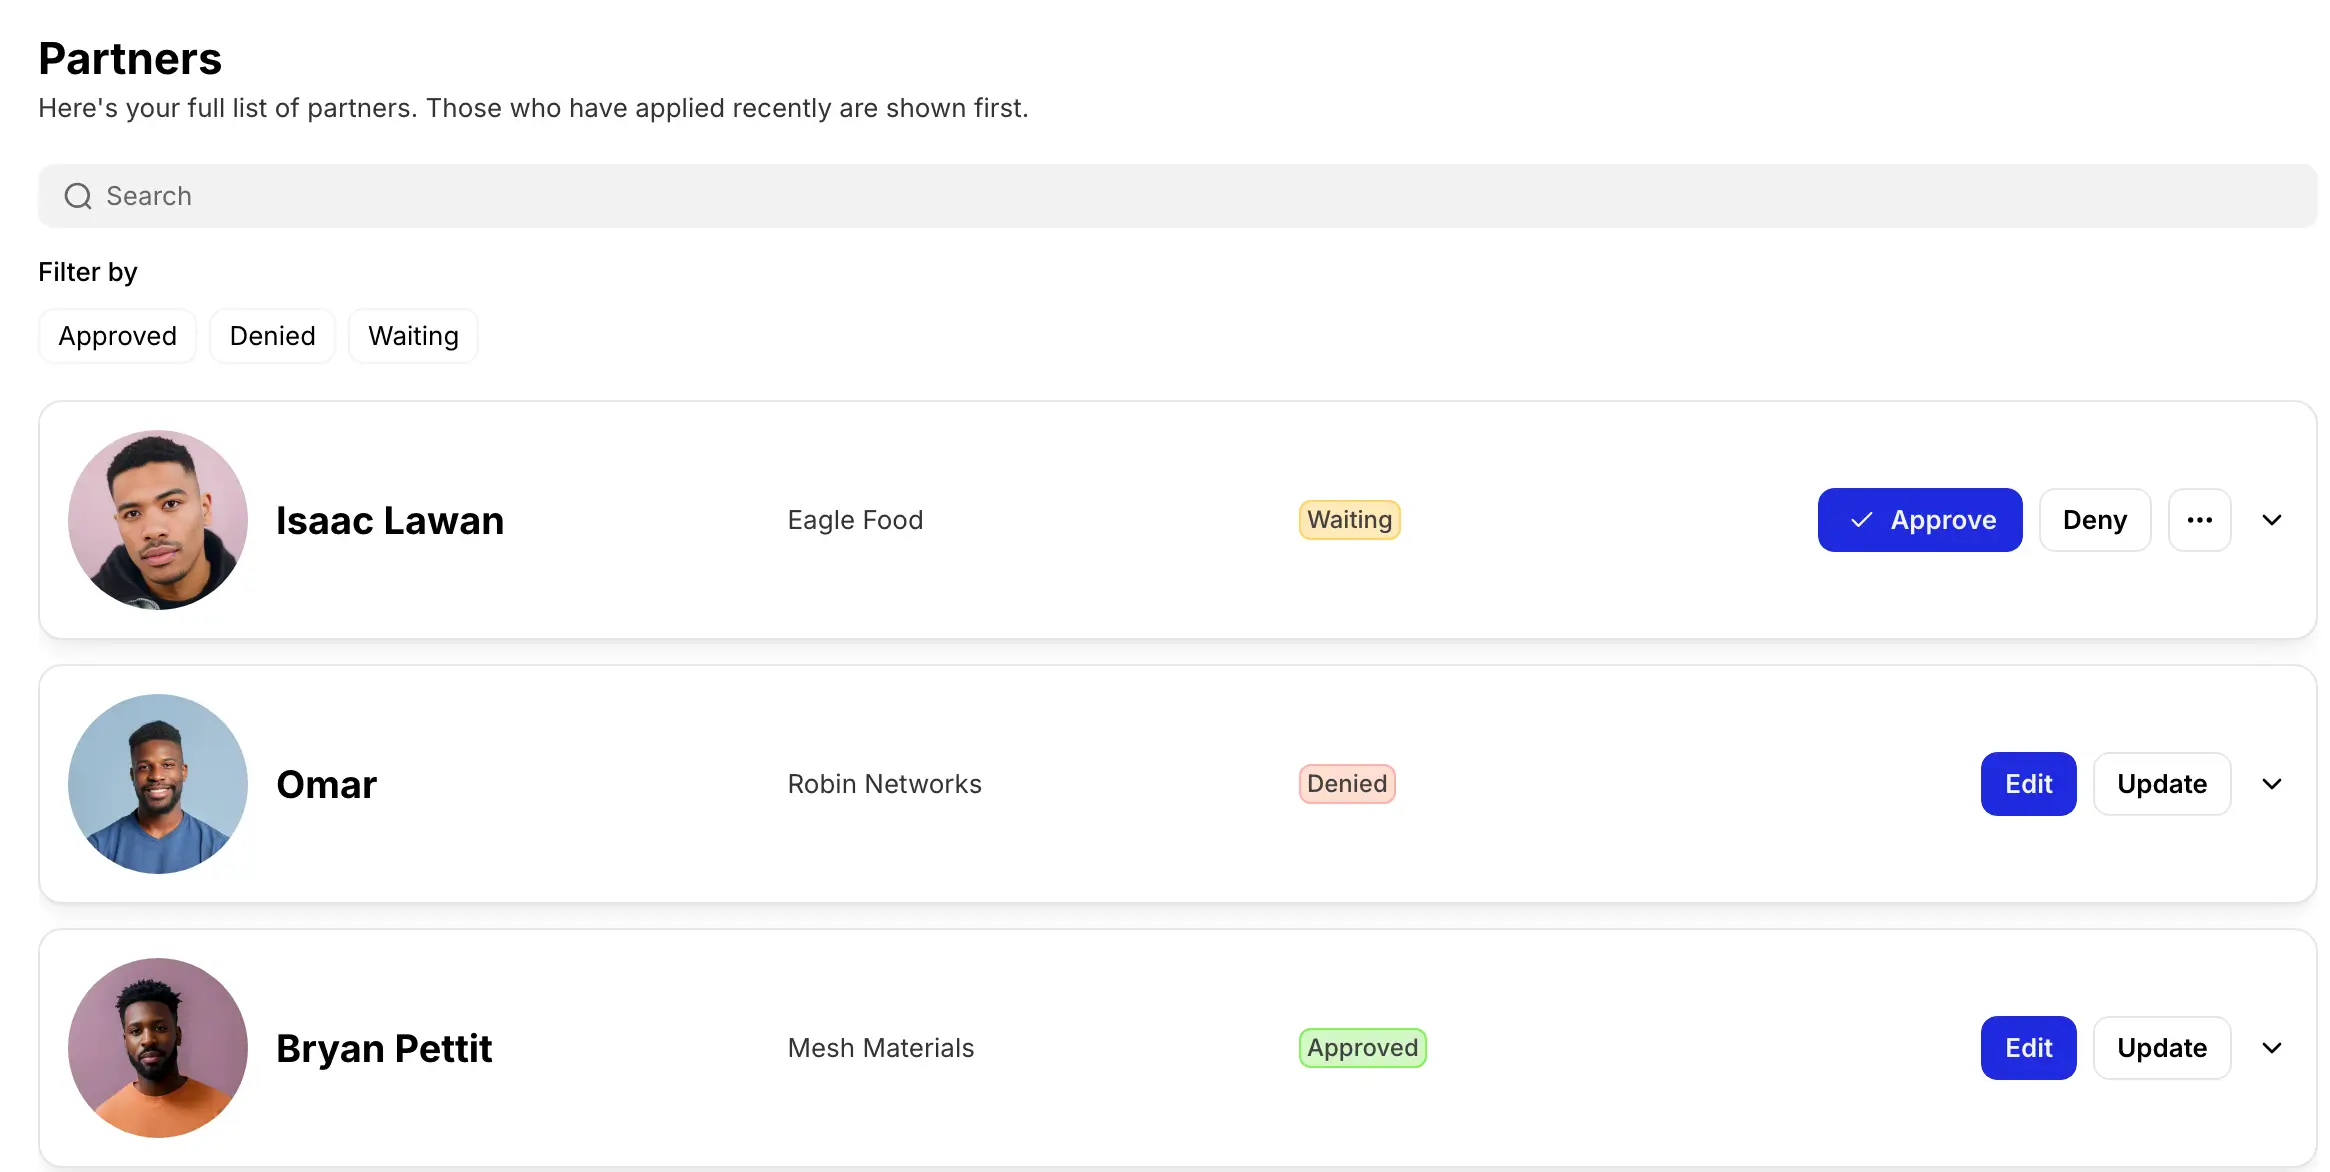Expand Isaac Lawan's row with chevron
2330x1172 pixels.
(2272, 520)
